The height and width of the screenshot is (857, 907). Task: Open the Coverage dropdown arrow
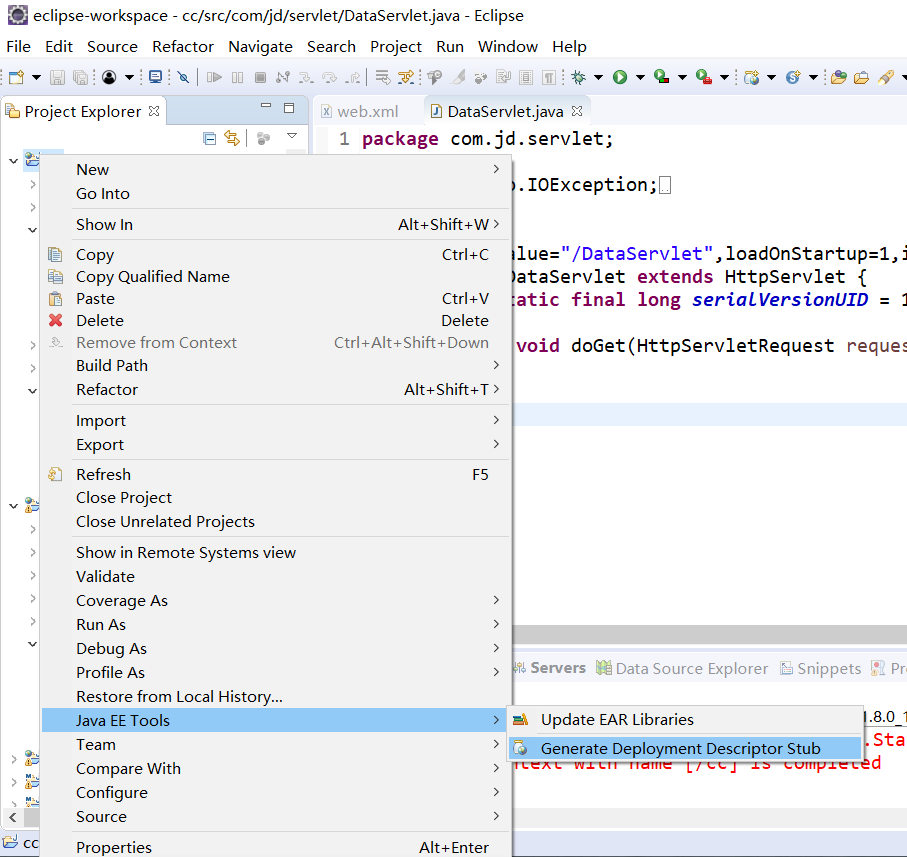(x=682, y=77)
